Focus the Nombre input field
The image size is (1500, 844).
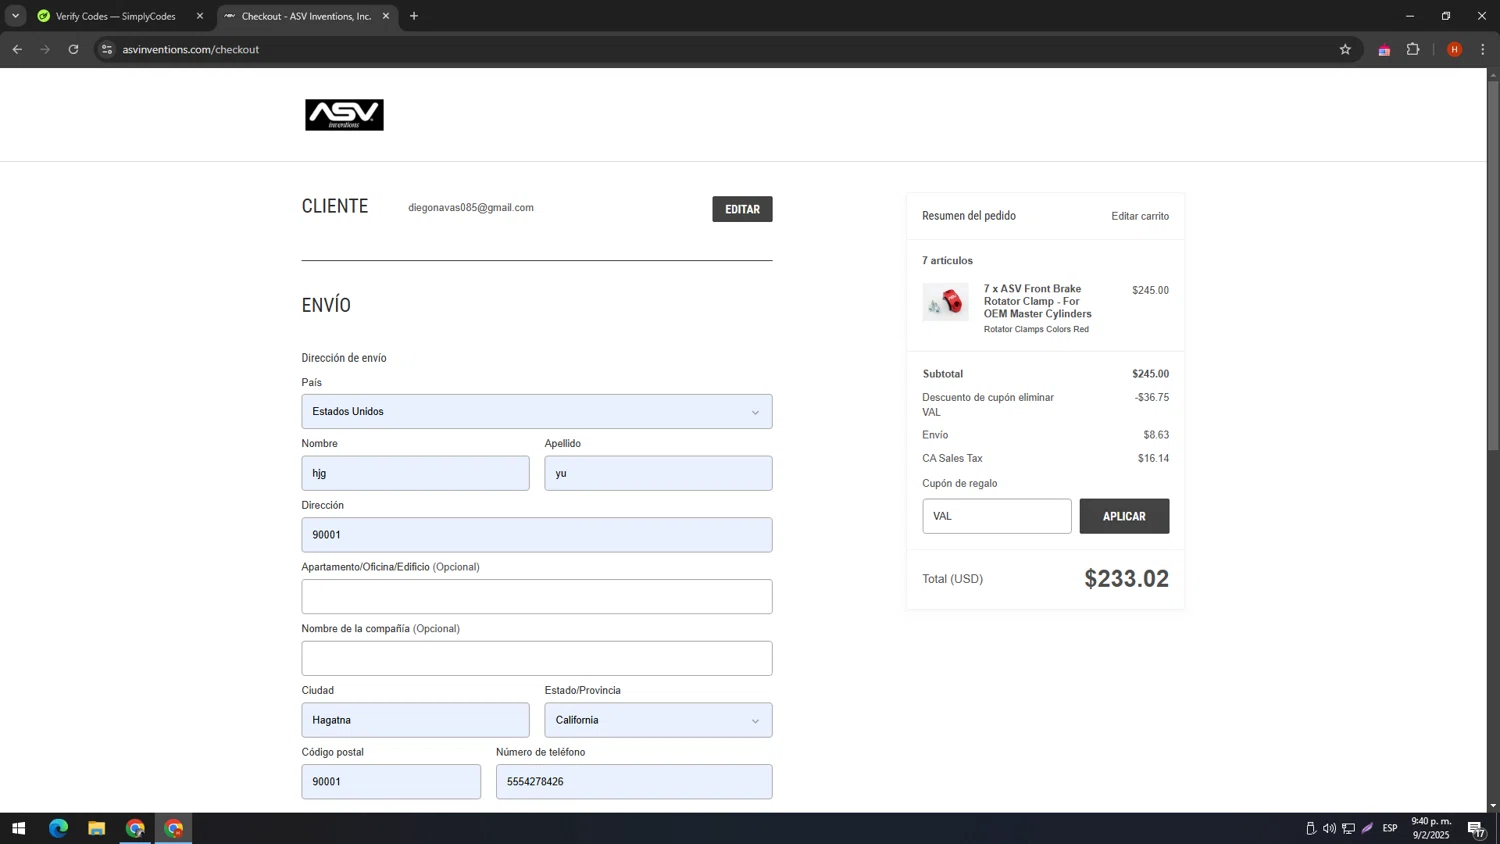(415, 473)
